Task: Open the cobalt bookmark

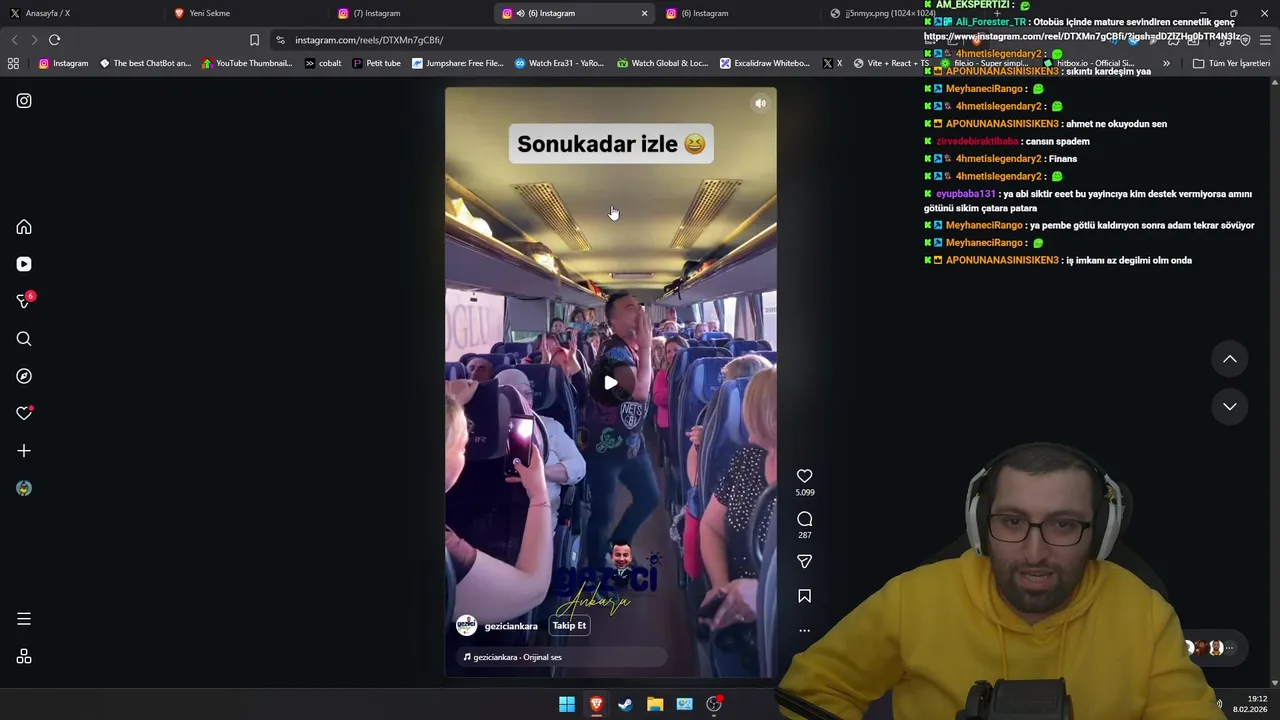Action: click(x=323, y=63)
